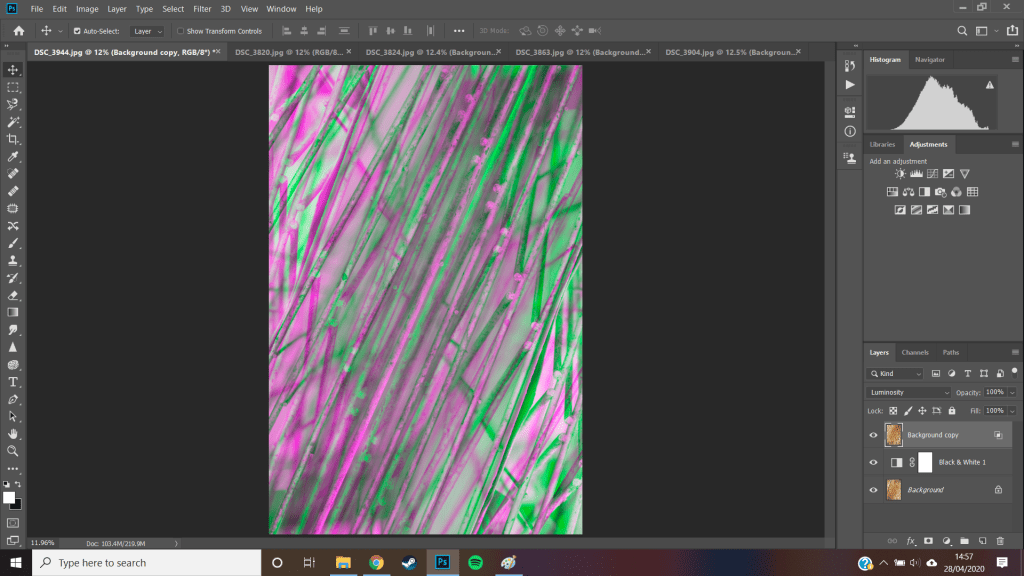Switch to the DSC_3820.jpg document tab

click(x=288, y=52)
